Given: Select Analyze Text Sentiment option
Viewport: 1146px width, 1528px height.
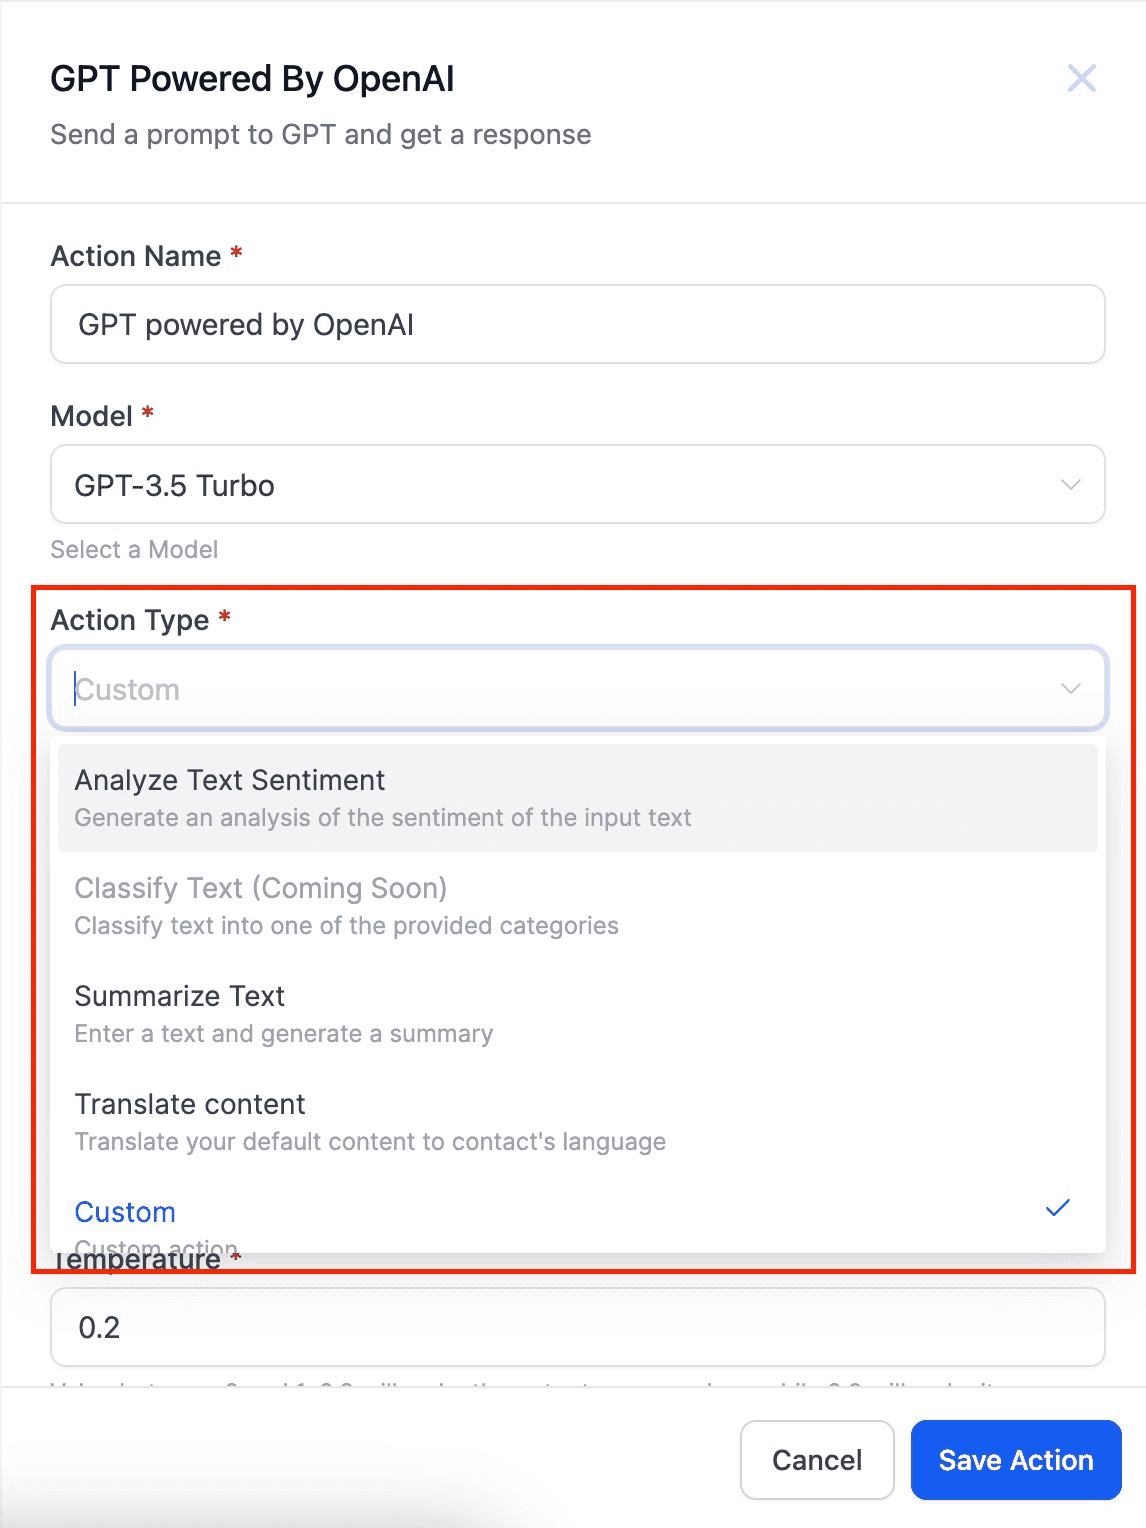Looking at the screenshot, I should pos(577,798).
